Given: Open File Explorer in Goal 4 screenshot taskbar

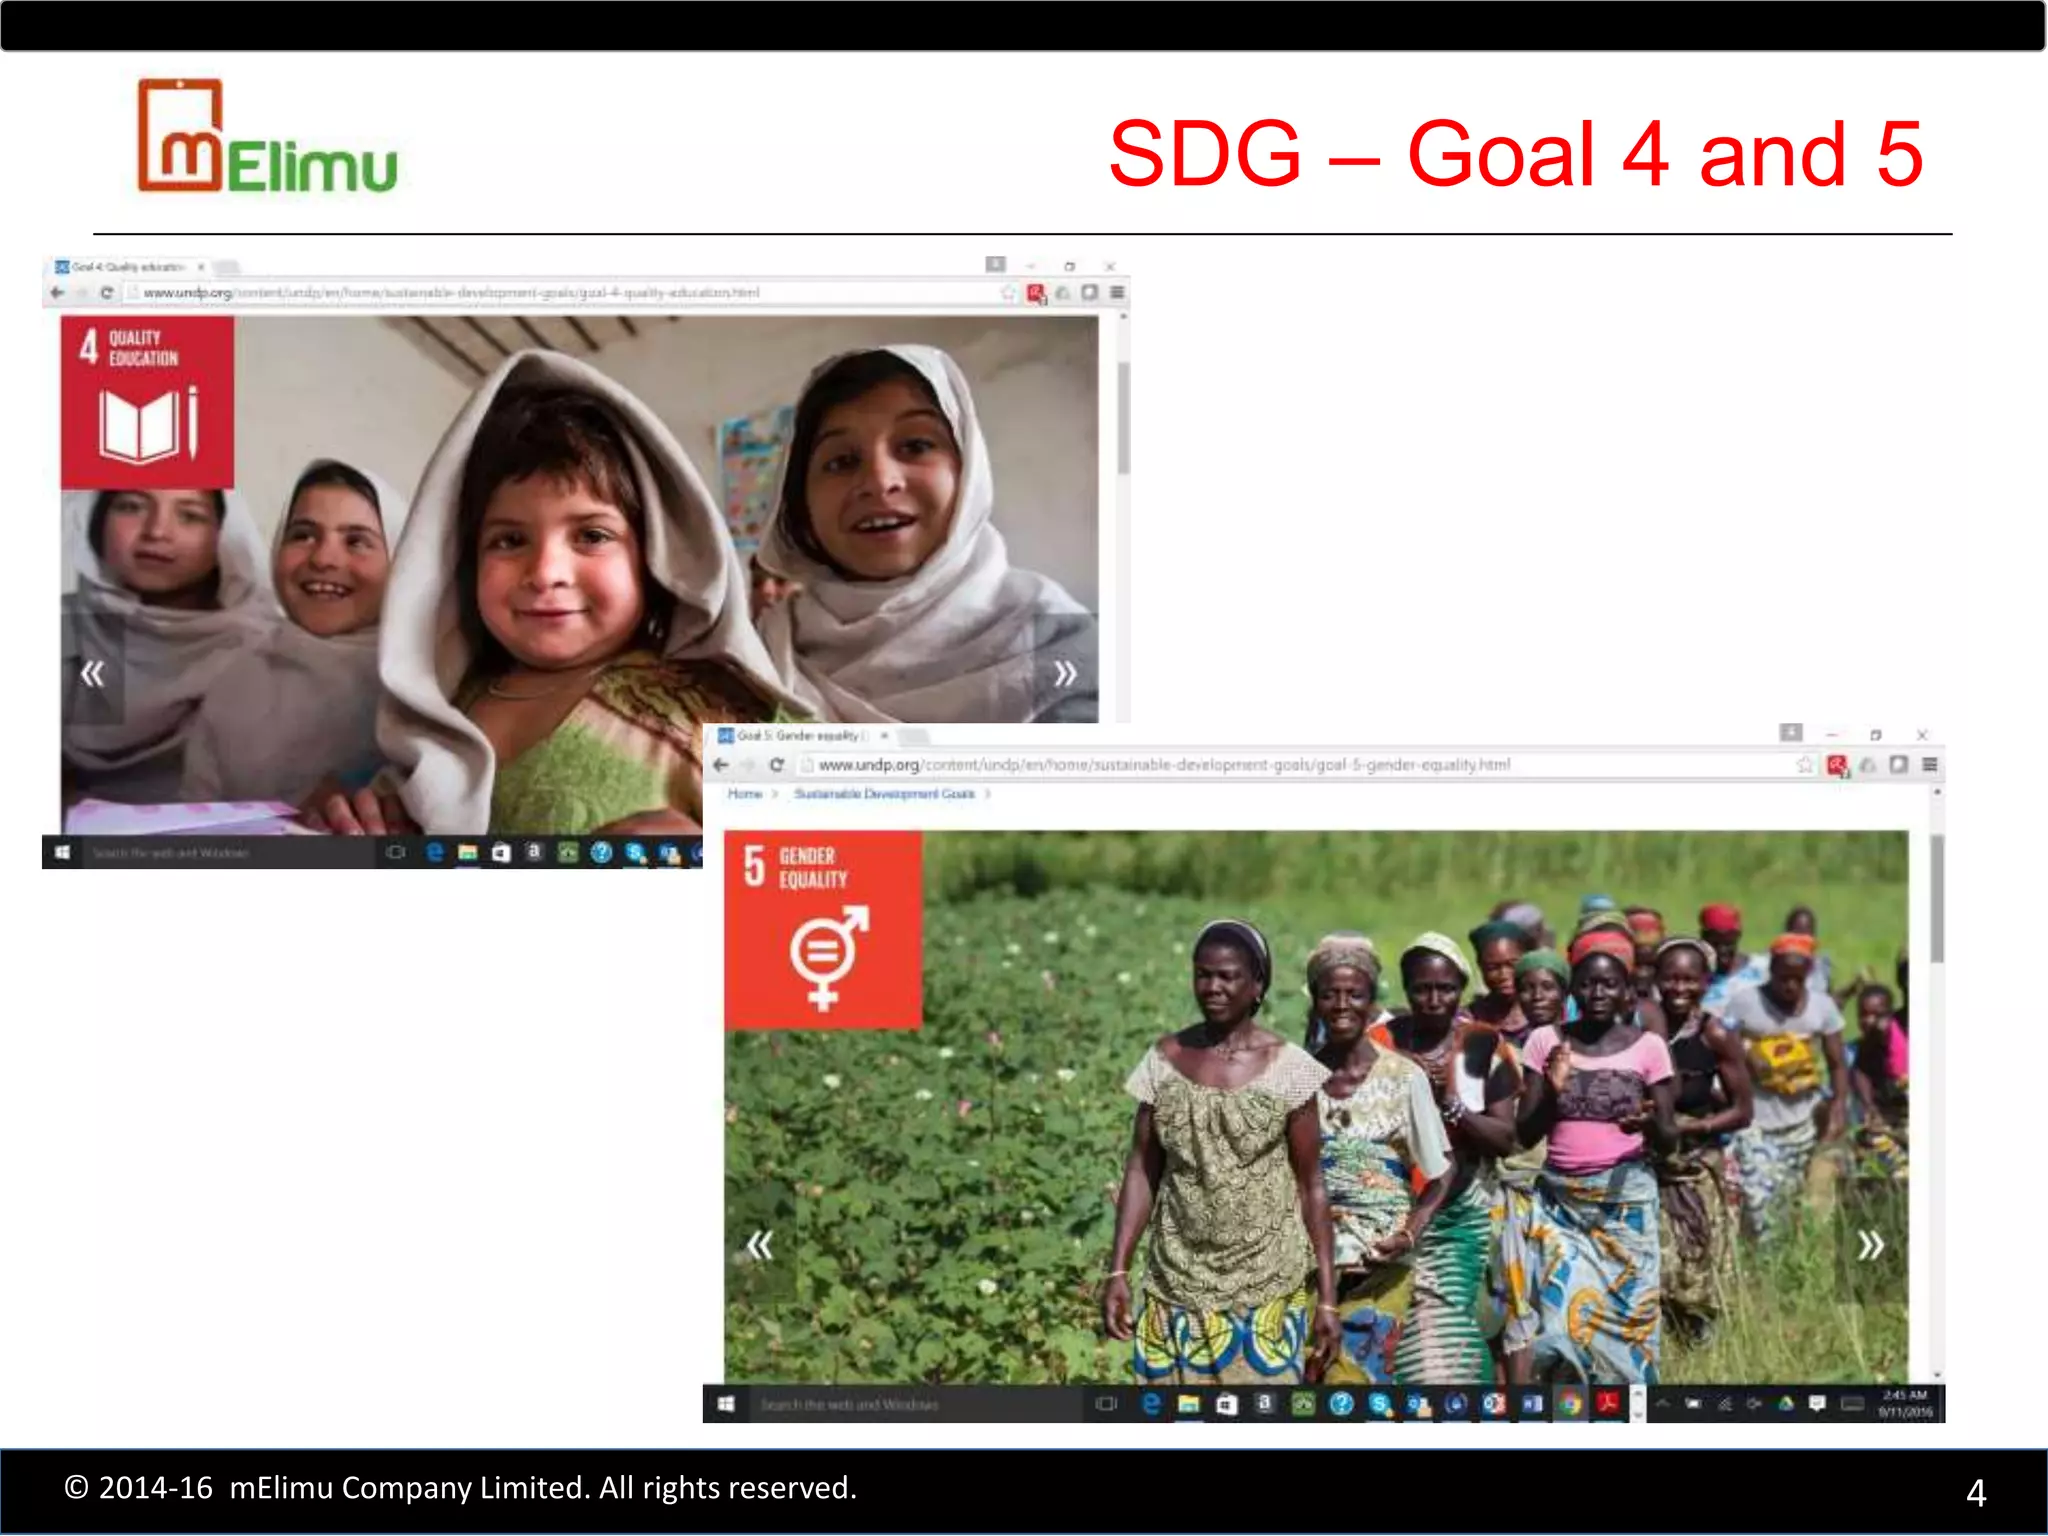Looking at the screenshot, I should point(467,852).
